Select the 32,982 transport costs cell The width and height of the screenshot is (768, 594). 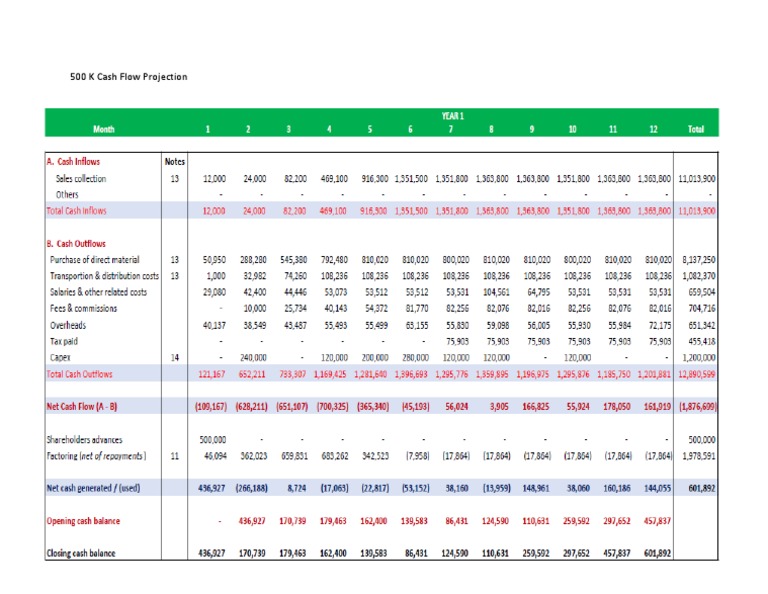click(x=255, y=276)
